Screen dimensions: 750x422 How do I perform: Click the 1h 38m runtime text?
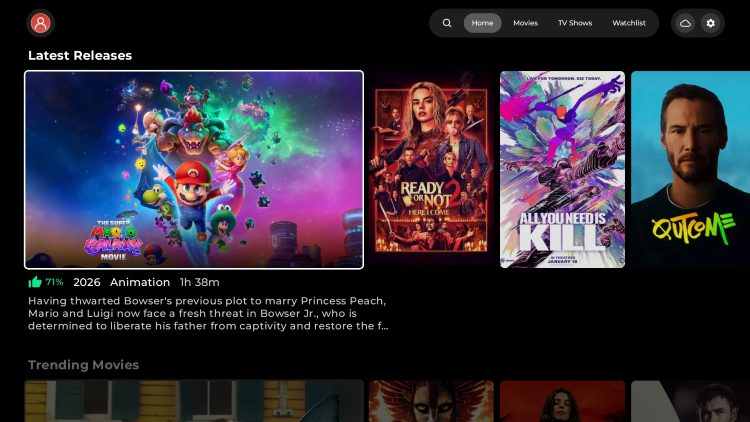pyautogui.click(x=199, y=282)
